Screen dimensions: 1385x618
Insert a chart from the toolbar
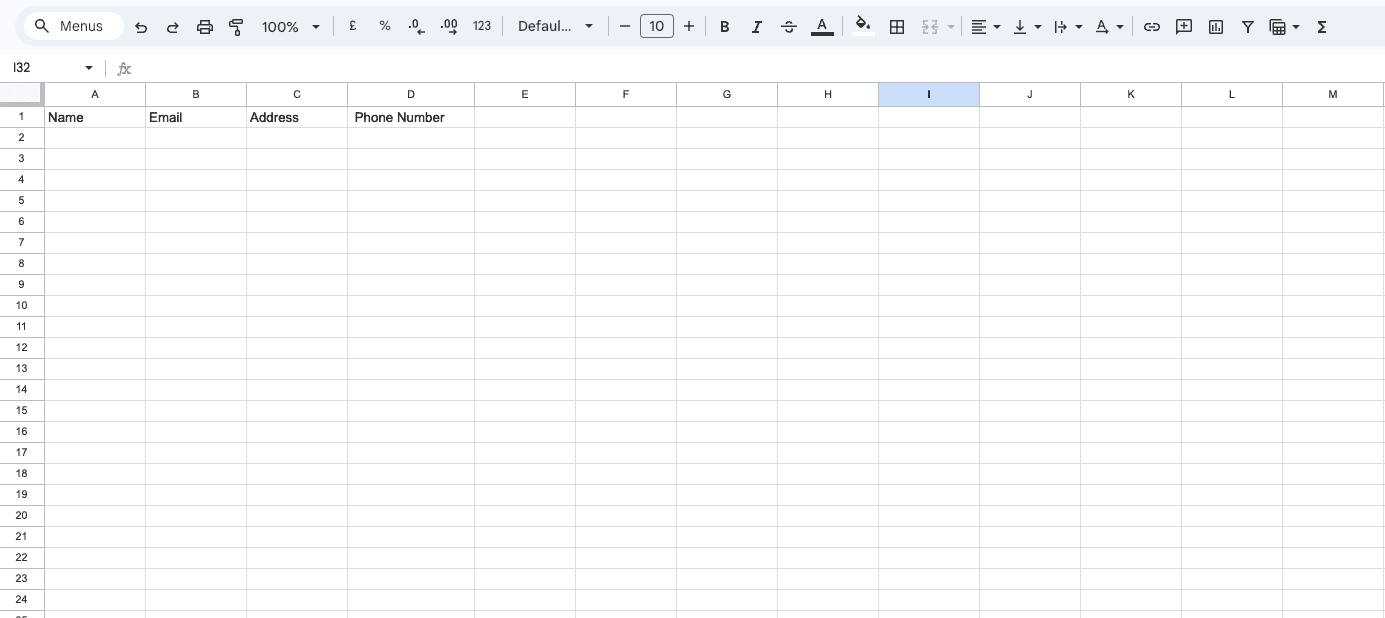point(1216,27)
